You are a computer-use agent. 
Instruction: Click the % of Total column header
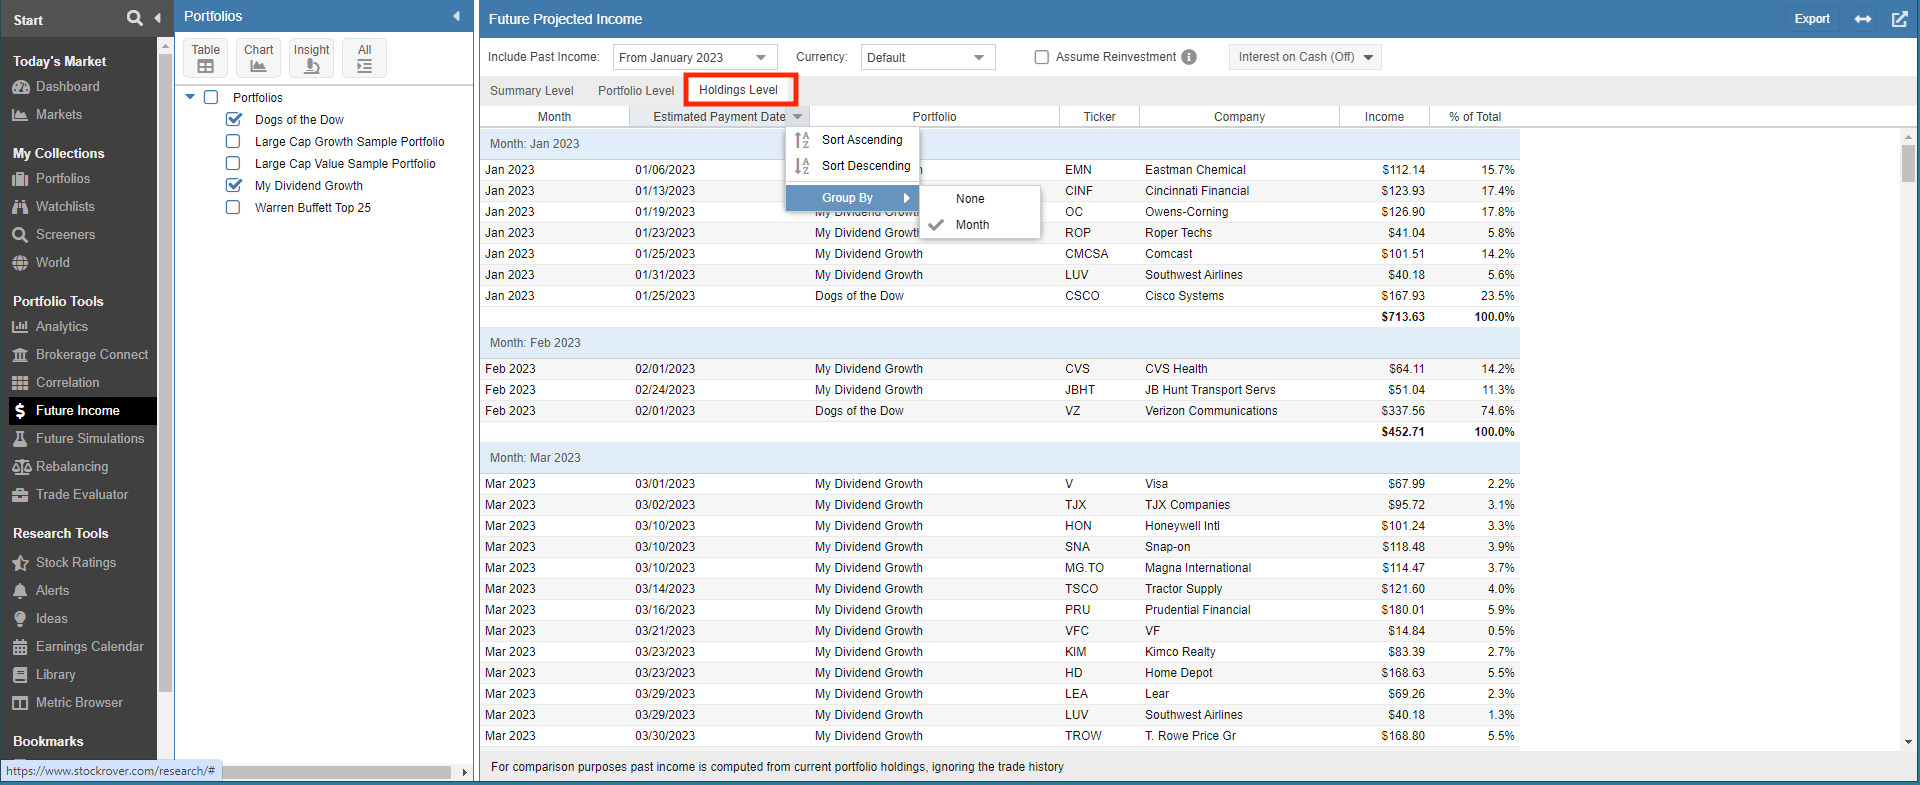[1474, 117]
